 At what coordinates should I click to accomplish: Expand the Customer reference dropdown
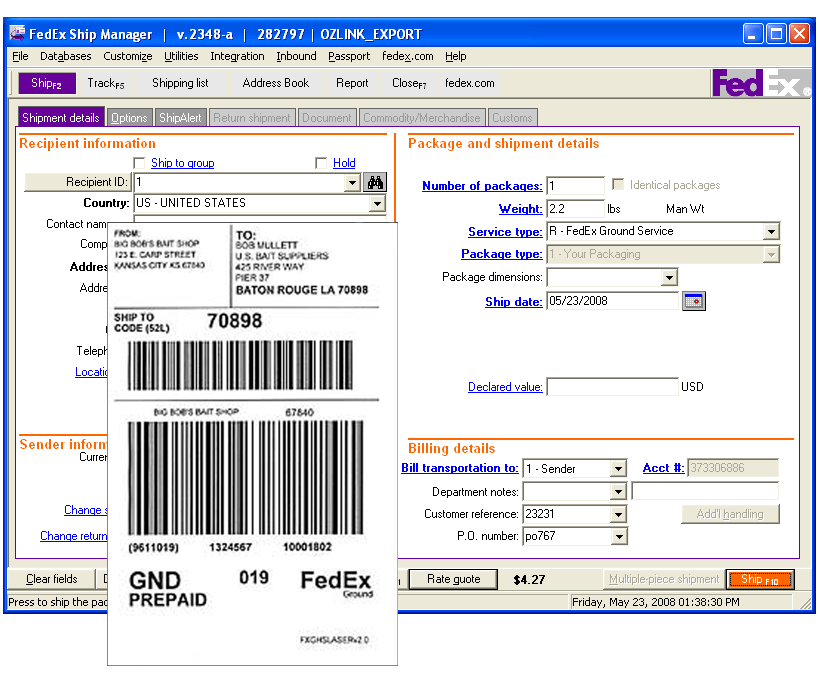[x=618, y=514]
